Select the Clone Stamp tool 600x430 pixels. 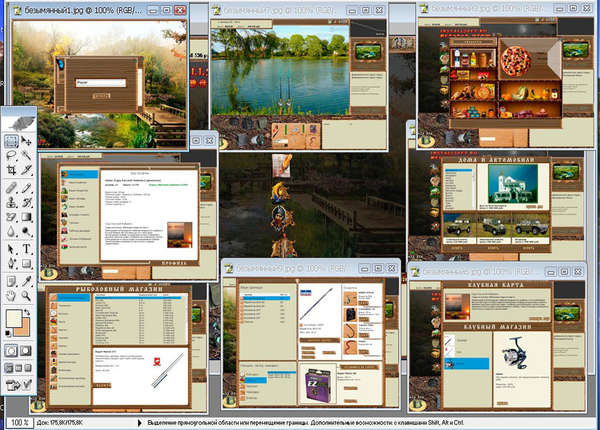tap(11, 203)
